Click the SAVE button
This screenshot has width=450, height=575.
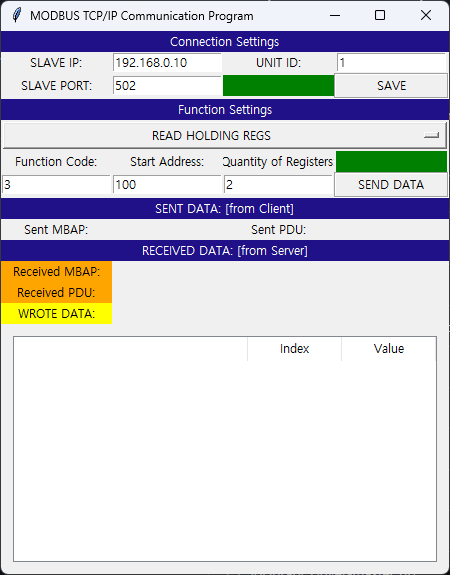click(391, 86)
